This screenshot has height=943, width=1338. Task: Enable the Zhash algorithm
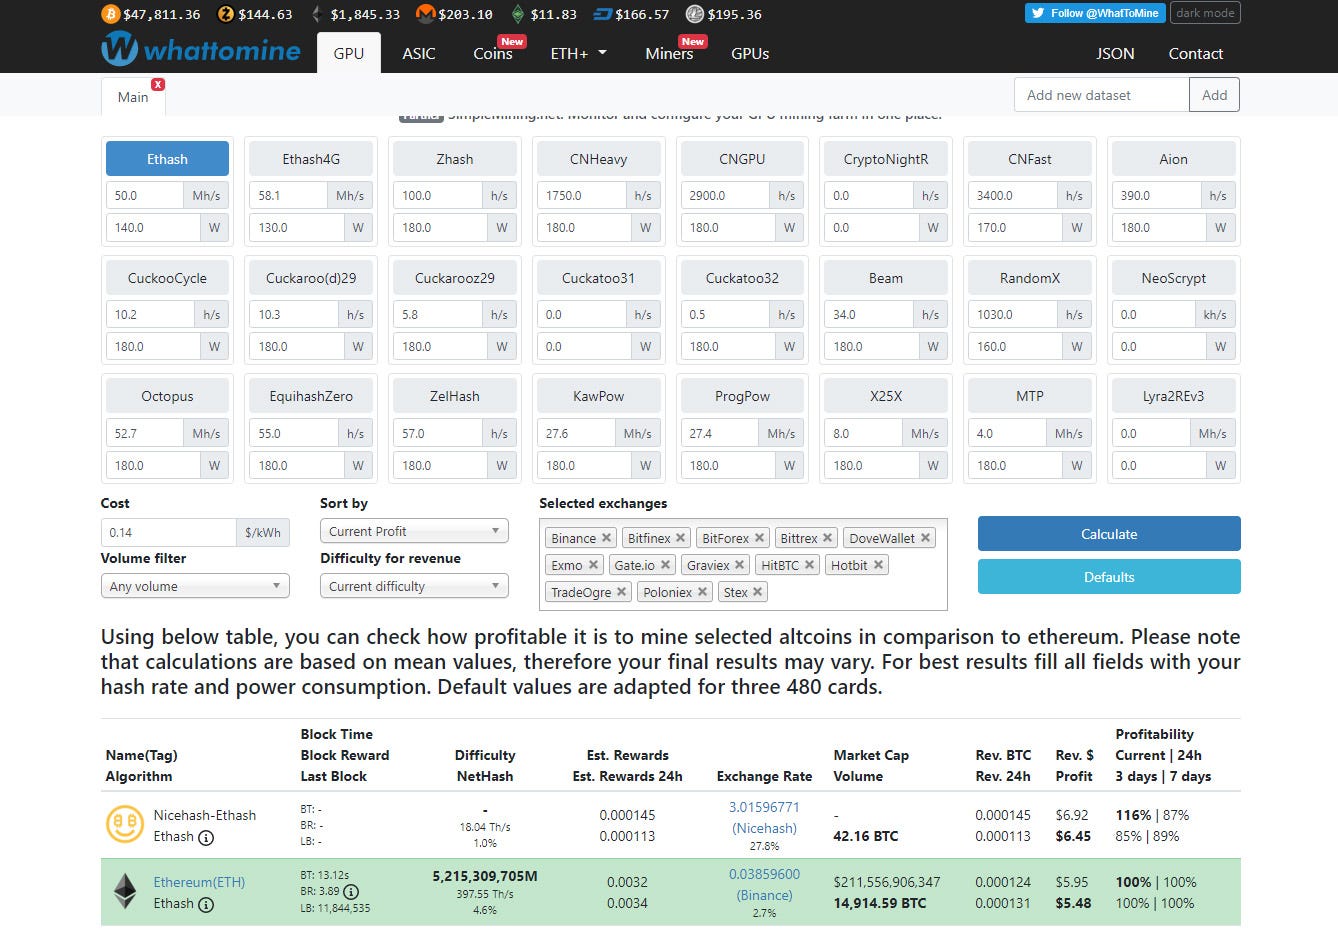[455, 159]
